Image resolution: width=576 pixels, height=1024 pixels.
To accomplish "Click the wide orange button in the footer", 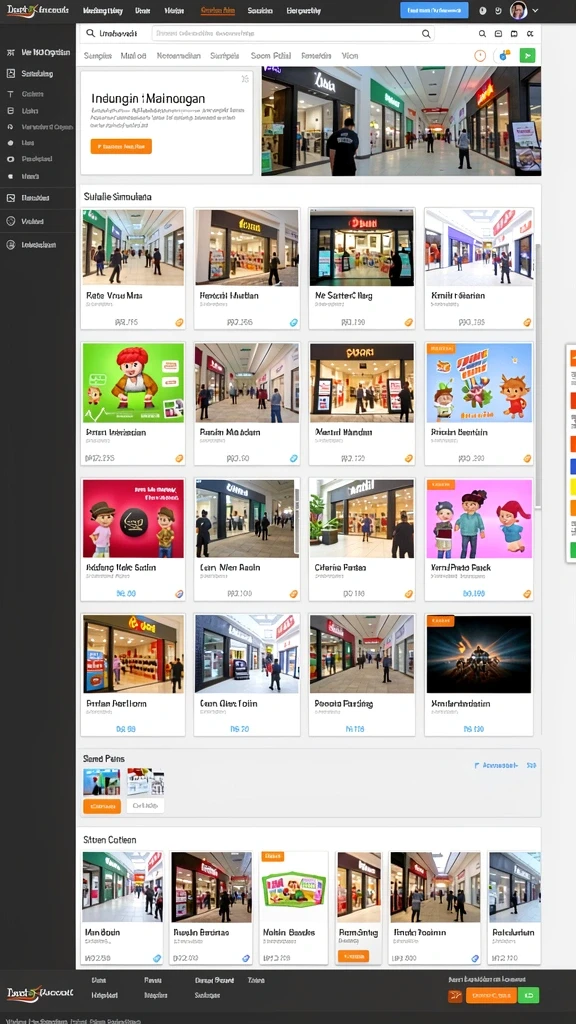I will click(x=491, y=995).
